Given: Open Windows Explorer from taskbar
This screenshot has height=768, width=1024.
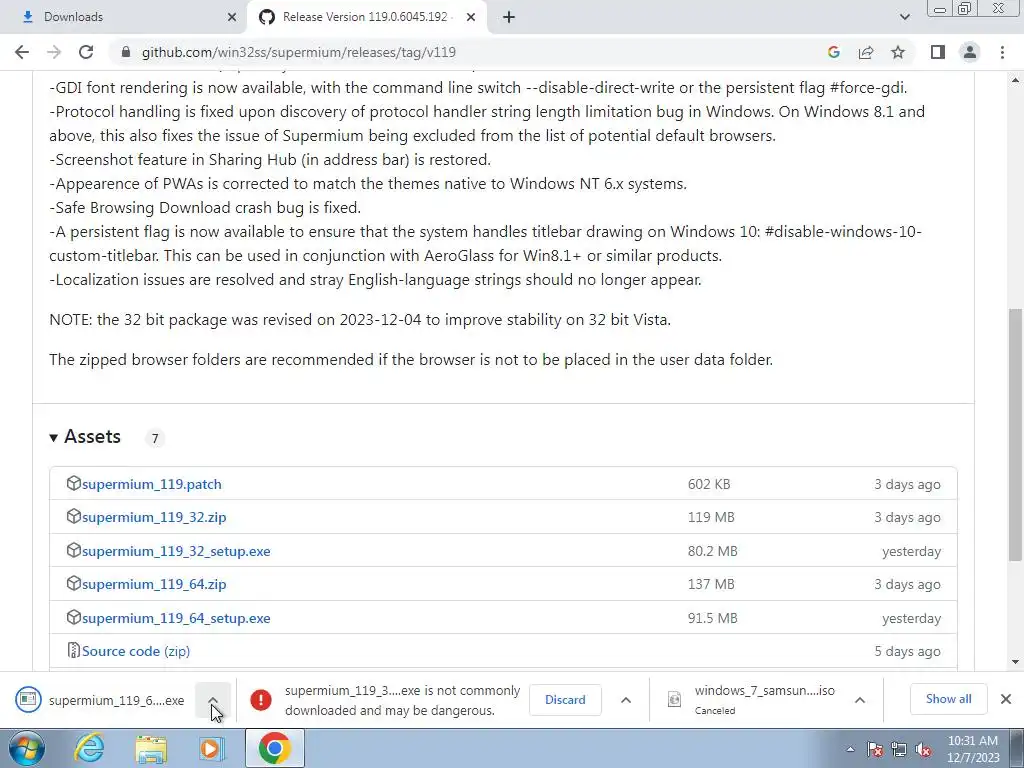Looking at the screenshot, I should pos(151,748).
